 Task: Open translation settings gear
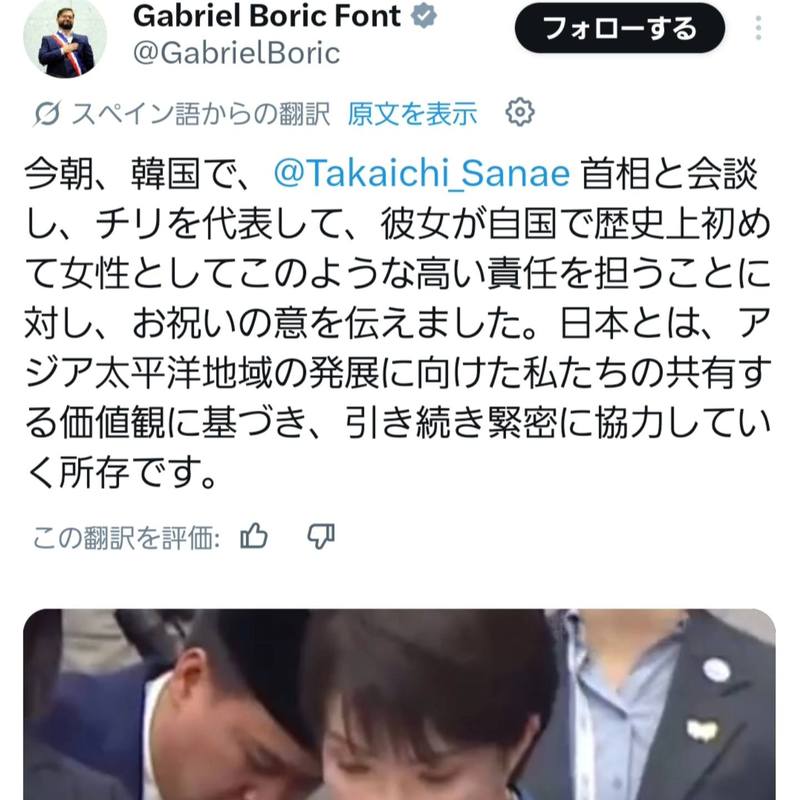(520, 112)
